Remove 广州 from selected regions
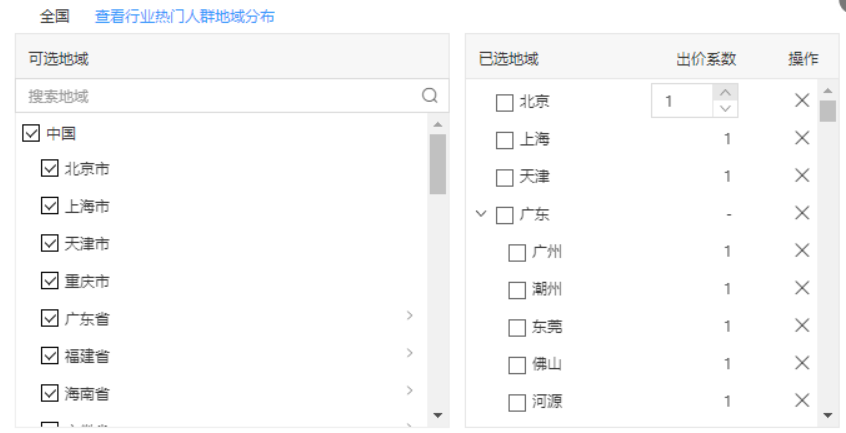846x433 pixels. tap(802, 251)
